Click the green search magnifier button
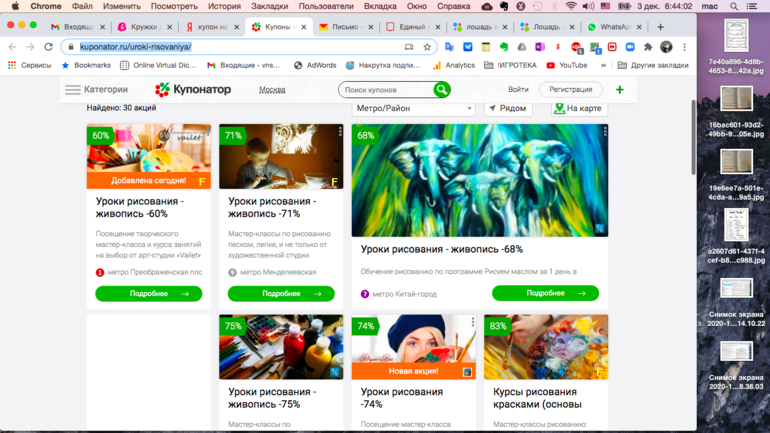This screenshot has height=433, width=770. coord(441,90)
